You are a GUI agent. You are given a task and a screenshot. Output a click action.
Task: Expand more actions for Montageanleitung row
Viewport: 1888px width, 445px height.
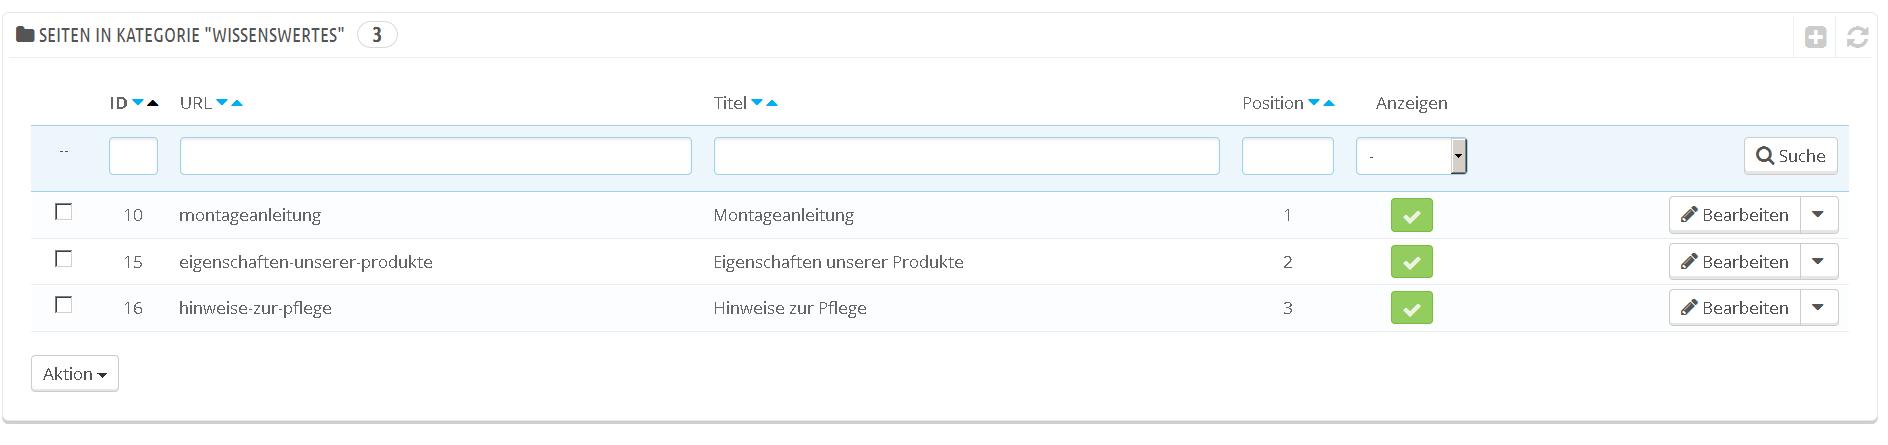[1818, 215]
